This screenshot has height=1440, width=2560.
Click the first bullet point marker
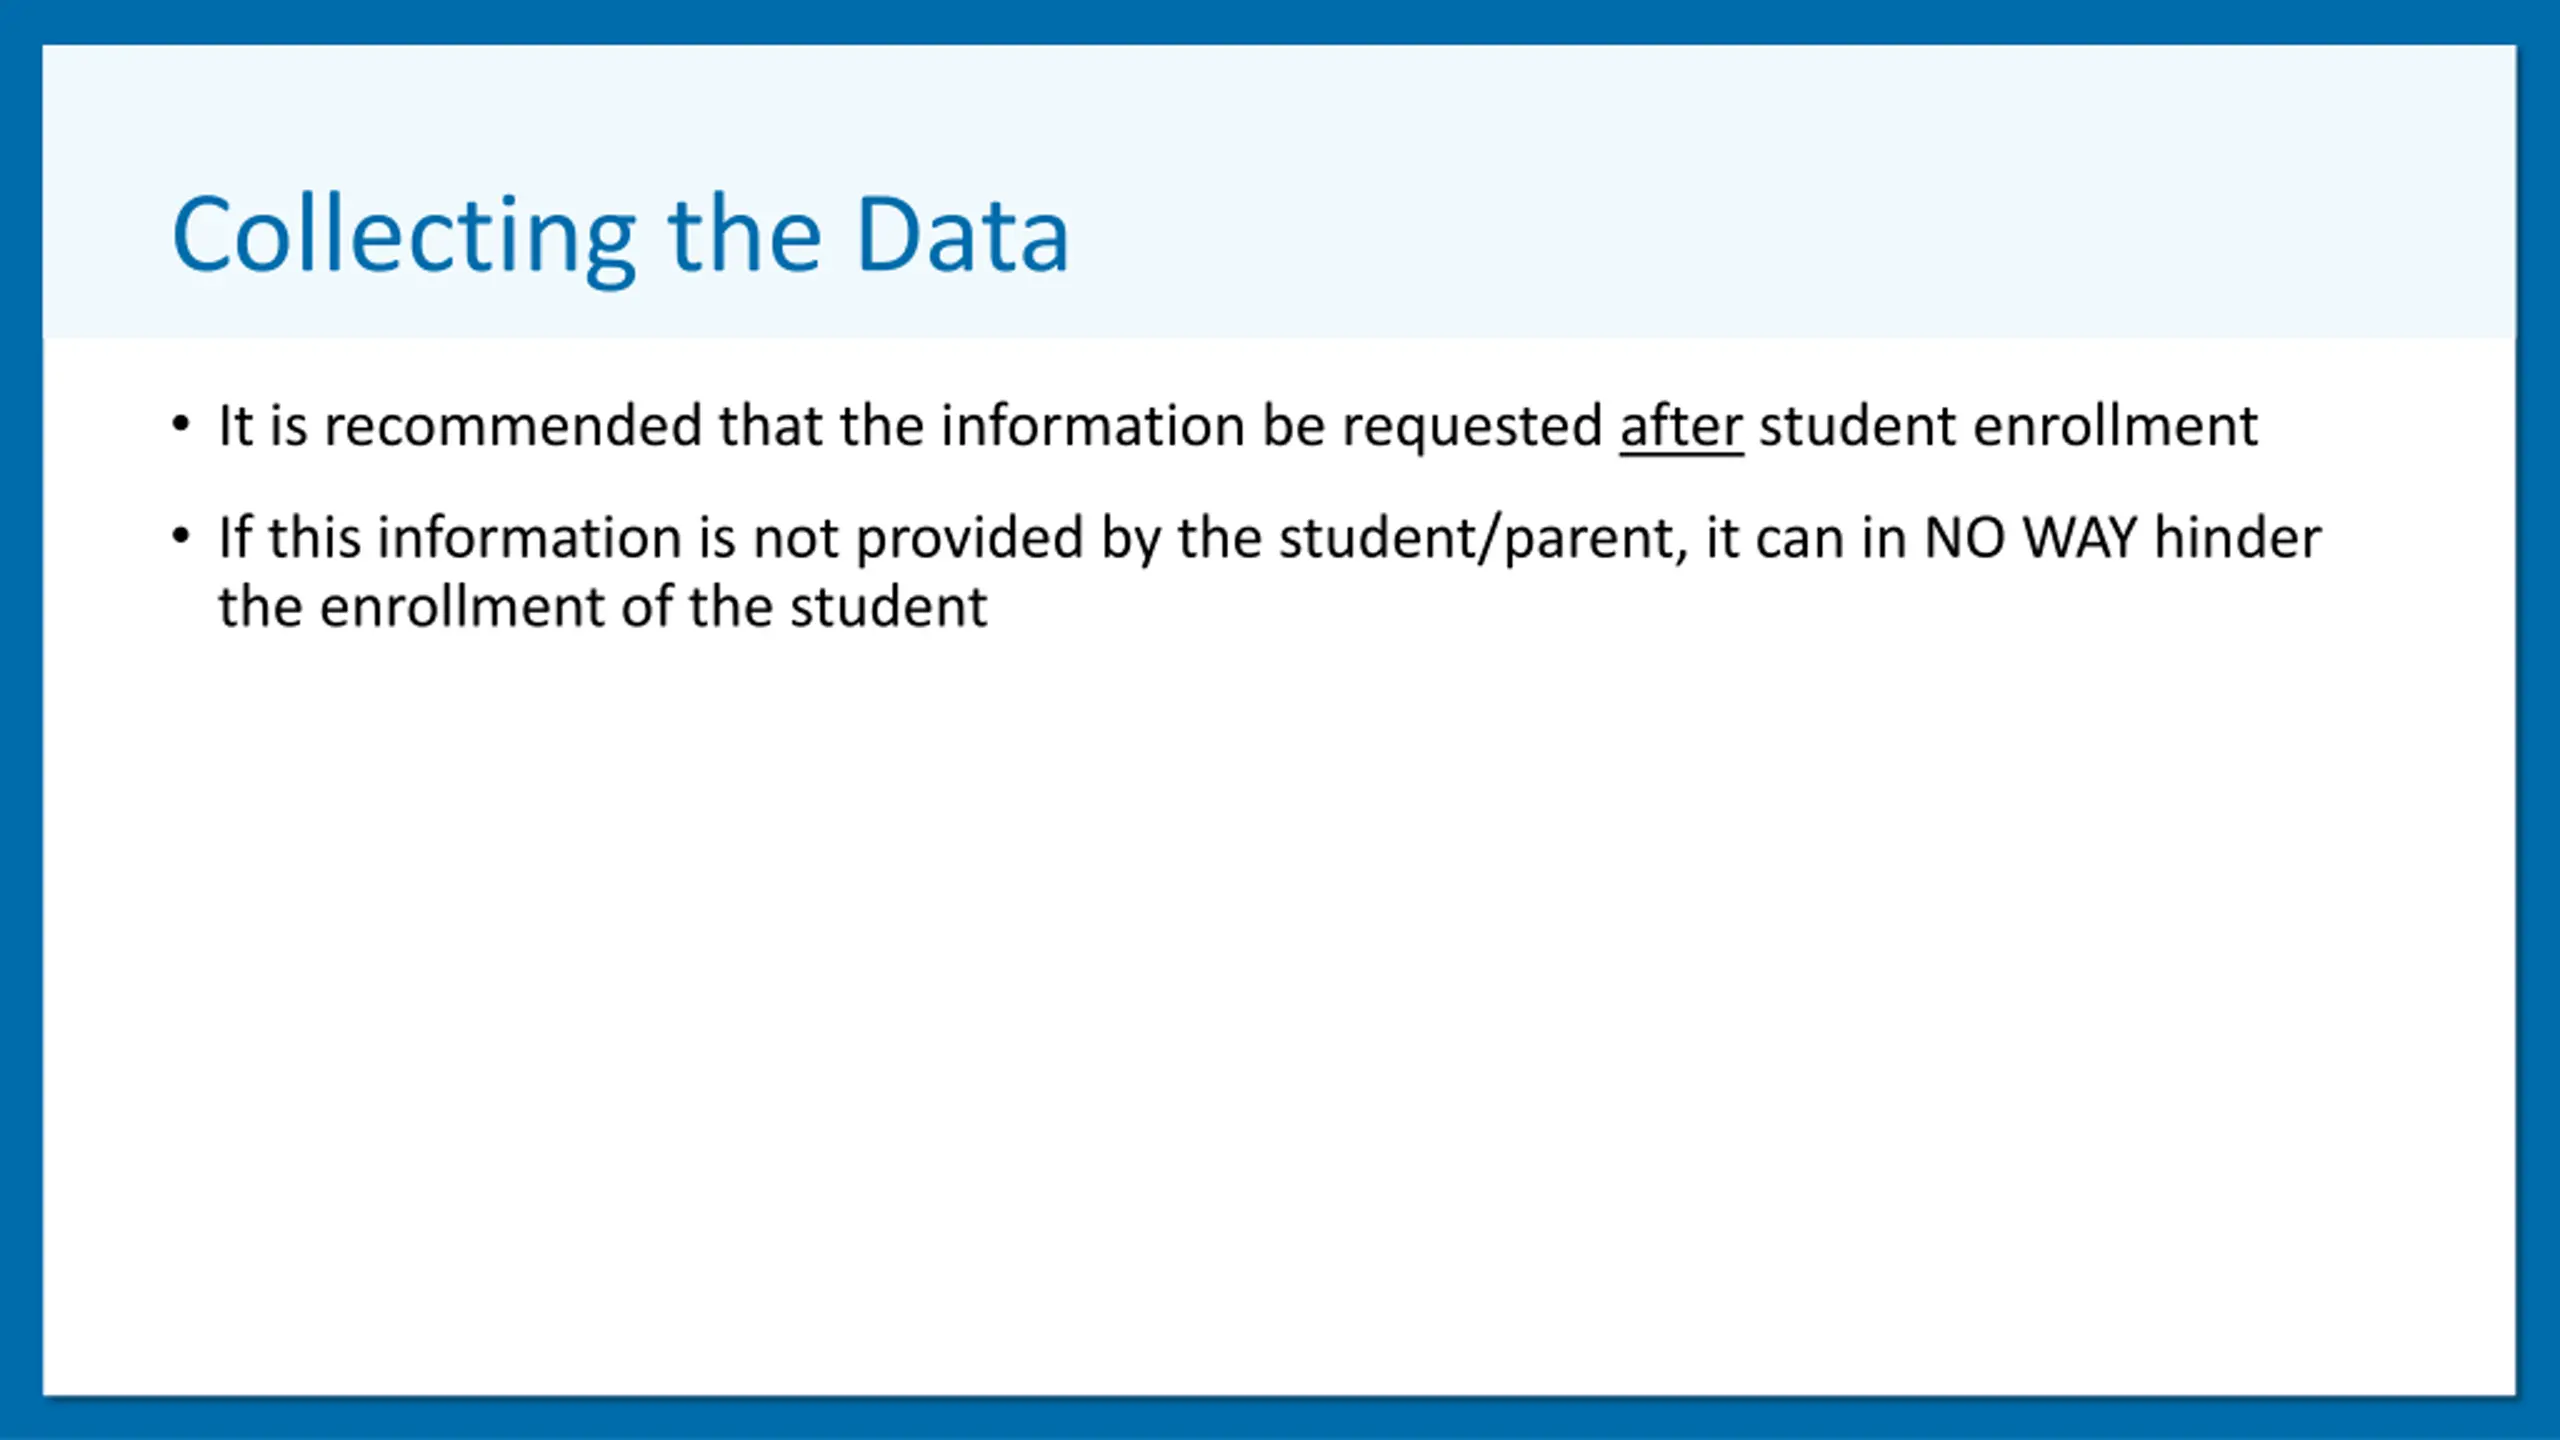180,425
